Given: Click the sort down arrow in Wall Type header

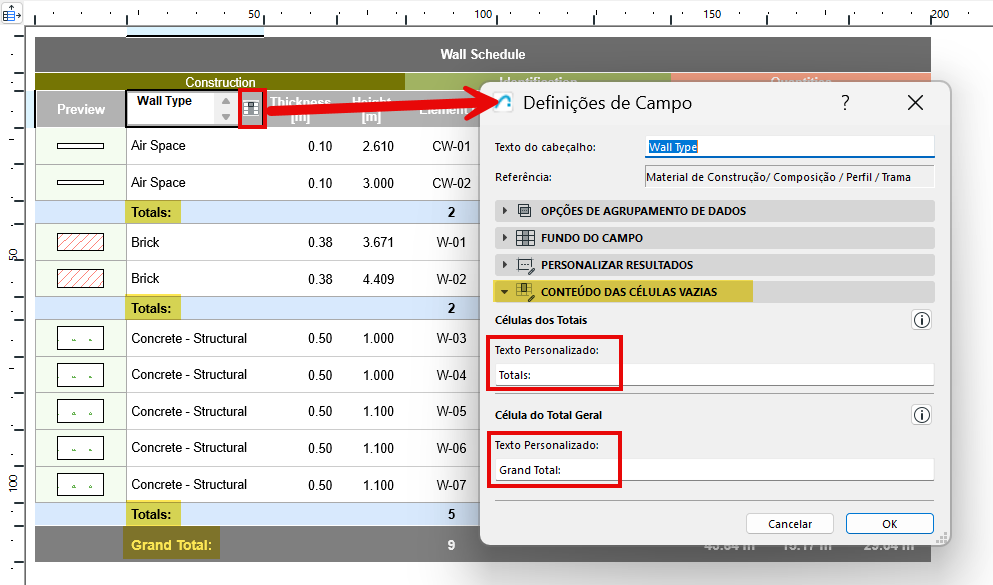Looking at the screenshot, I should click(x=226, y=116).
